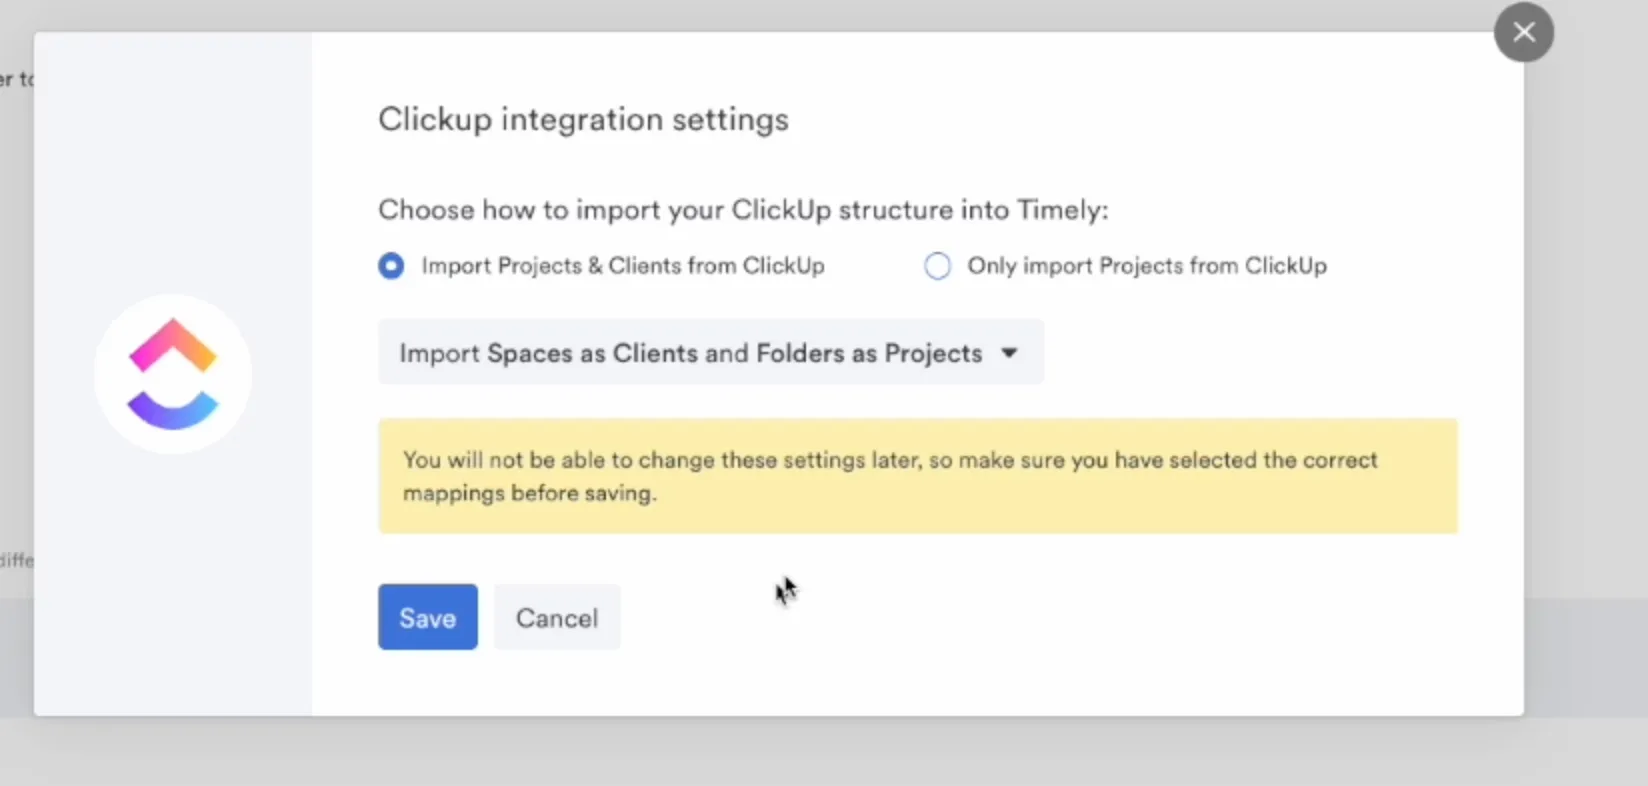1648x786 pixels.
Task: Close the dialog with the X icon
Action: pos(1523,32)
